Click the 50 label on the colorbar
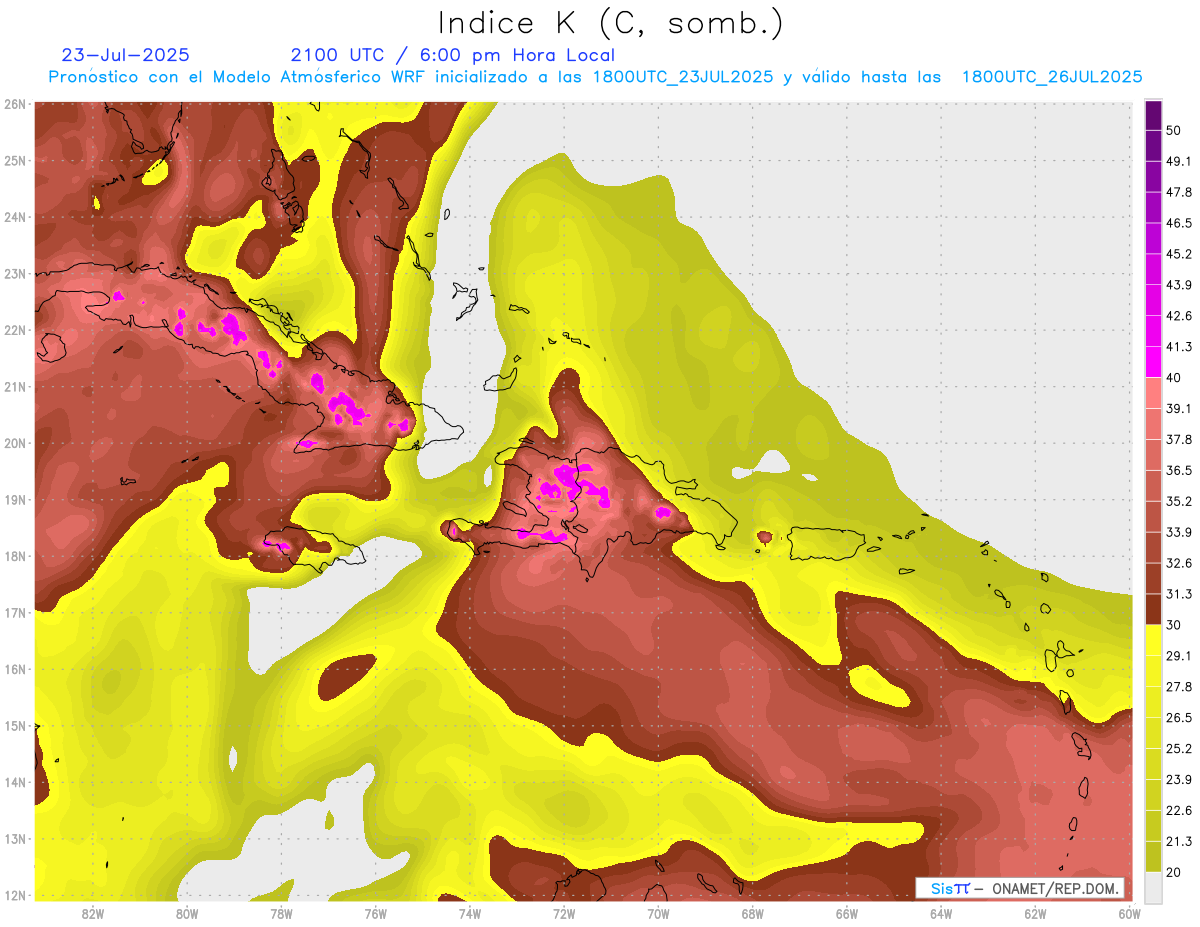This screenshot has height=927, width=1200. pyautogui.click(x=1176, y=132)
